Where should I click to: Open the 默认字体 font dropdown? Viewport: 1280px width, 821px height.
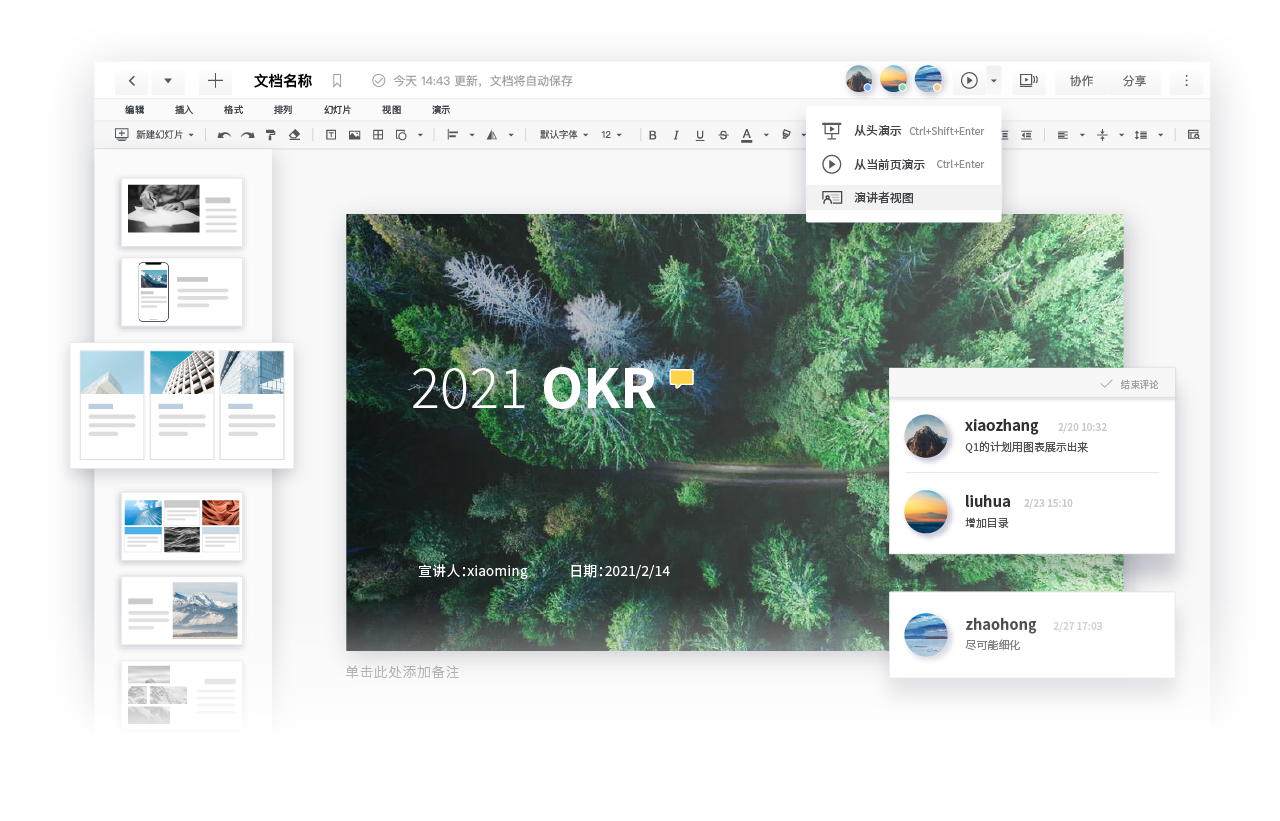(564, 135)
